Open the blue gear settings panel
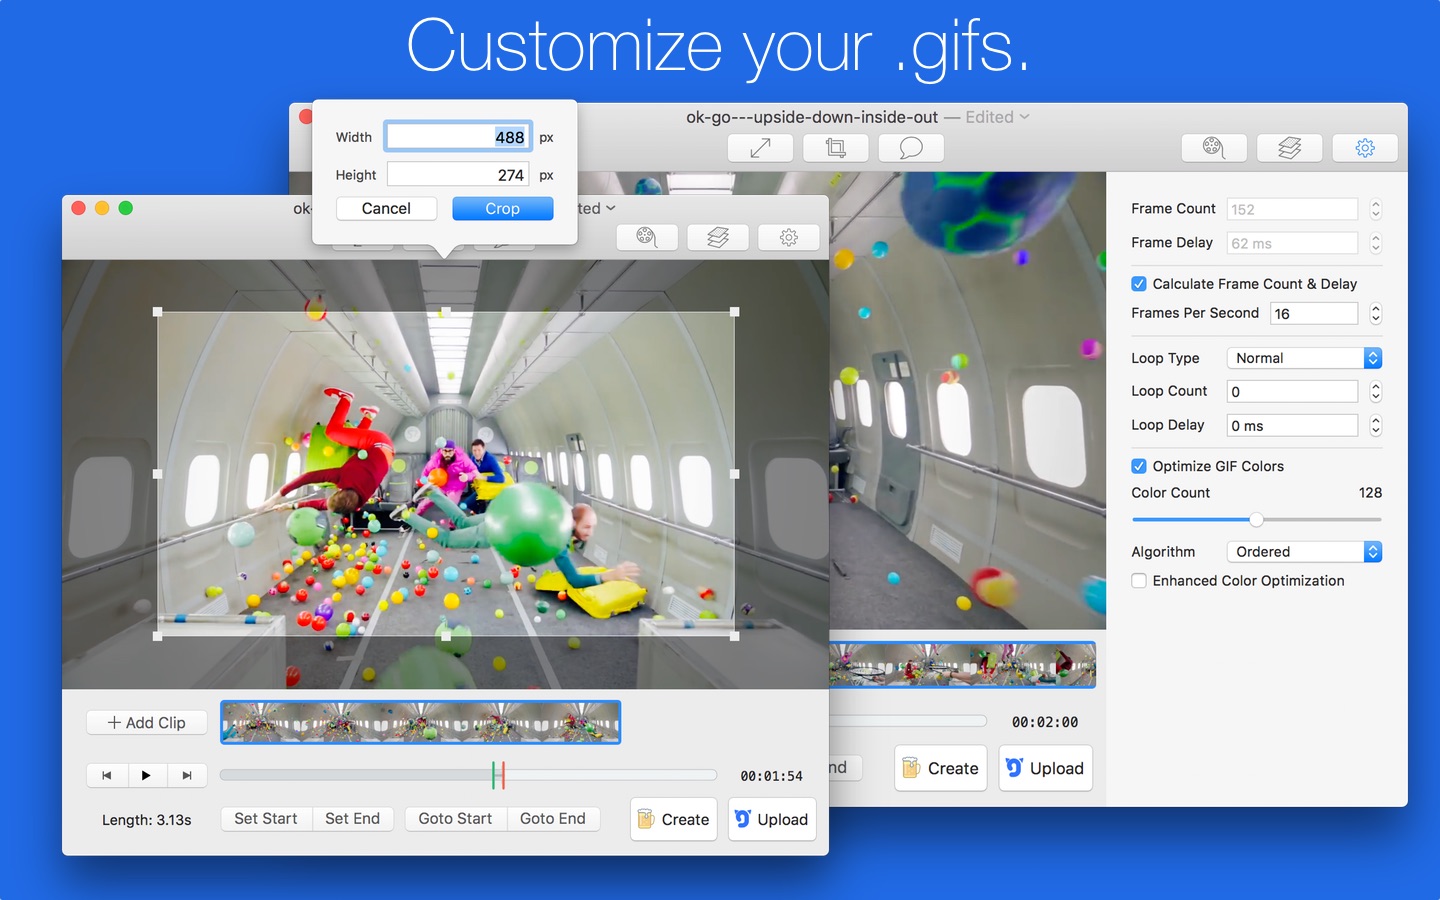Screen dimensions: 1440x900 click(x=1364, y=148)
